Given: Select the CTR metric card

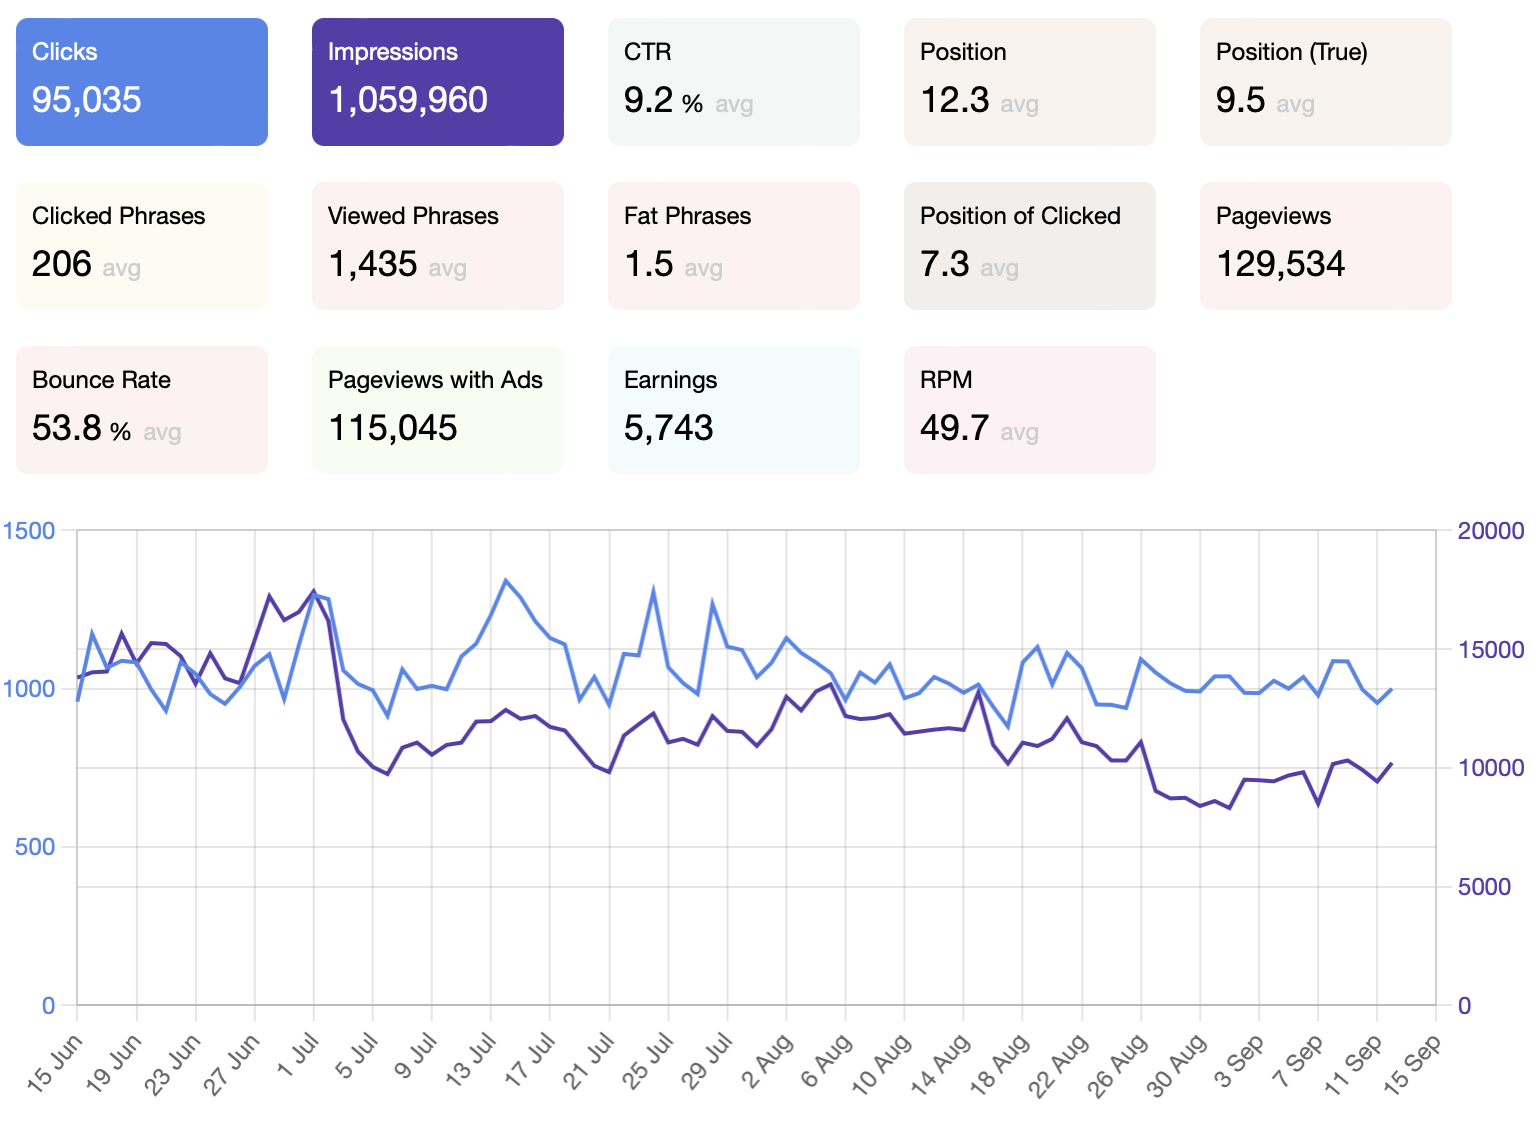Looking at the screenshot, I should (734, 82).
